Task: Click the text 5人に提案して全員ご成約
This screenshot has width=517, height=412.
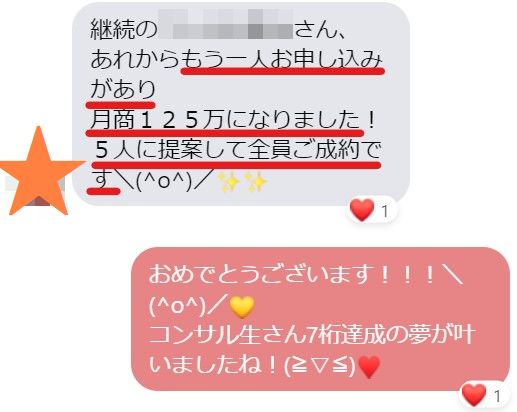Action: point(227,150)
